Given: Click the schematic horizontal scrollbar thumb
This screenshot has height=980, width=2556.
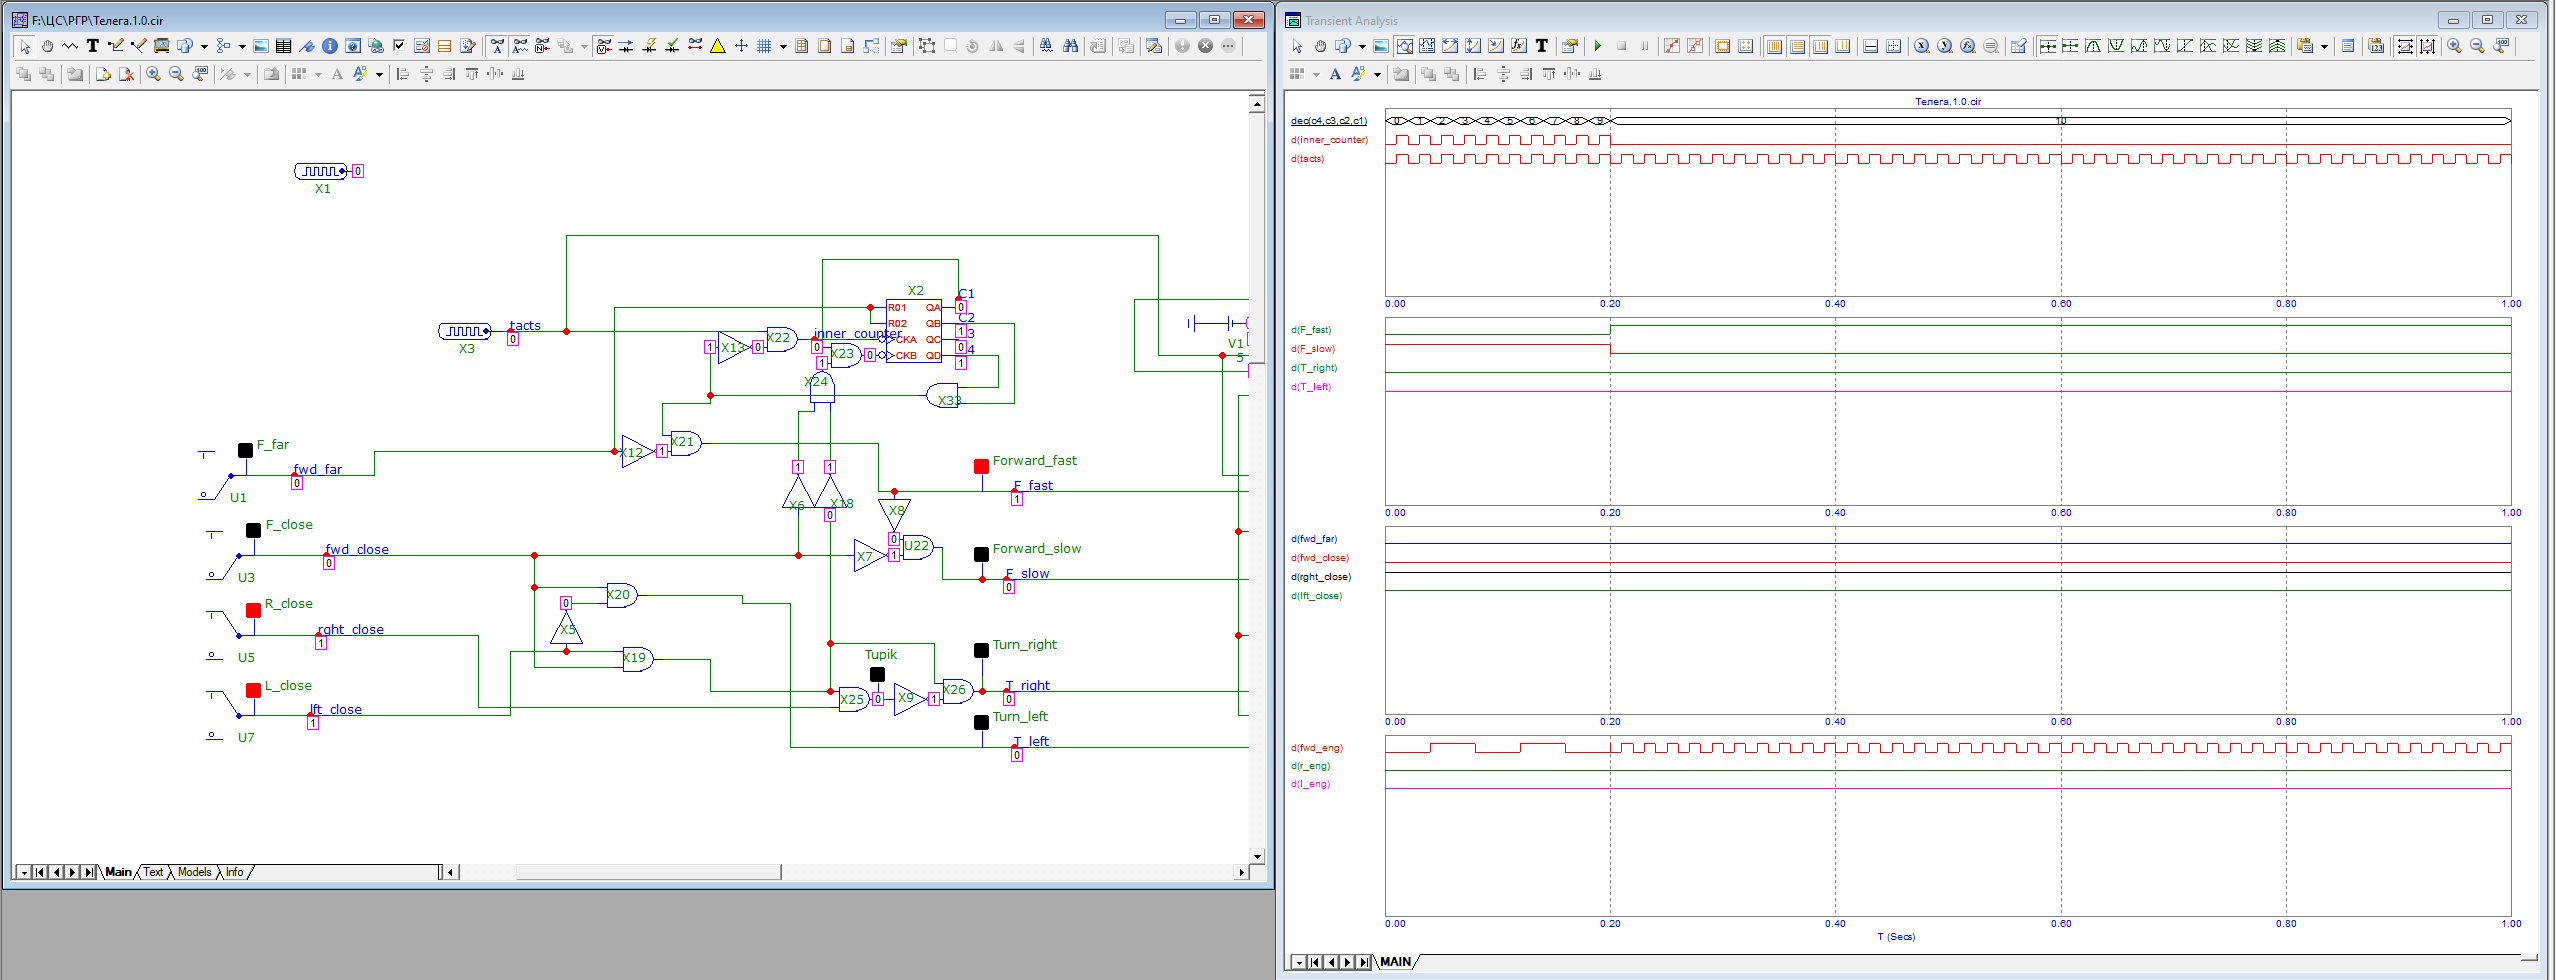Looking at the screenshot, I should click(x=648, y=872).
